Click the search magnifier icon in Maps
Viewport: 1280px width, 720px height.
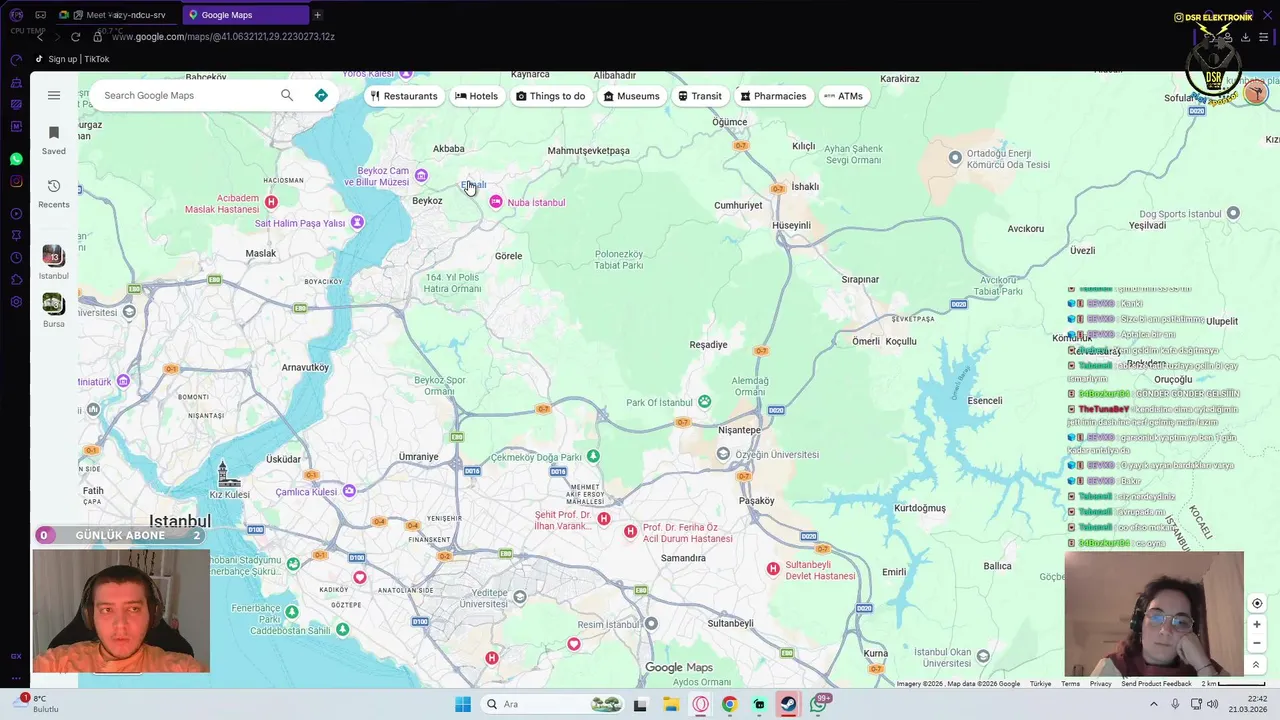tap(287, 95)
